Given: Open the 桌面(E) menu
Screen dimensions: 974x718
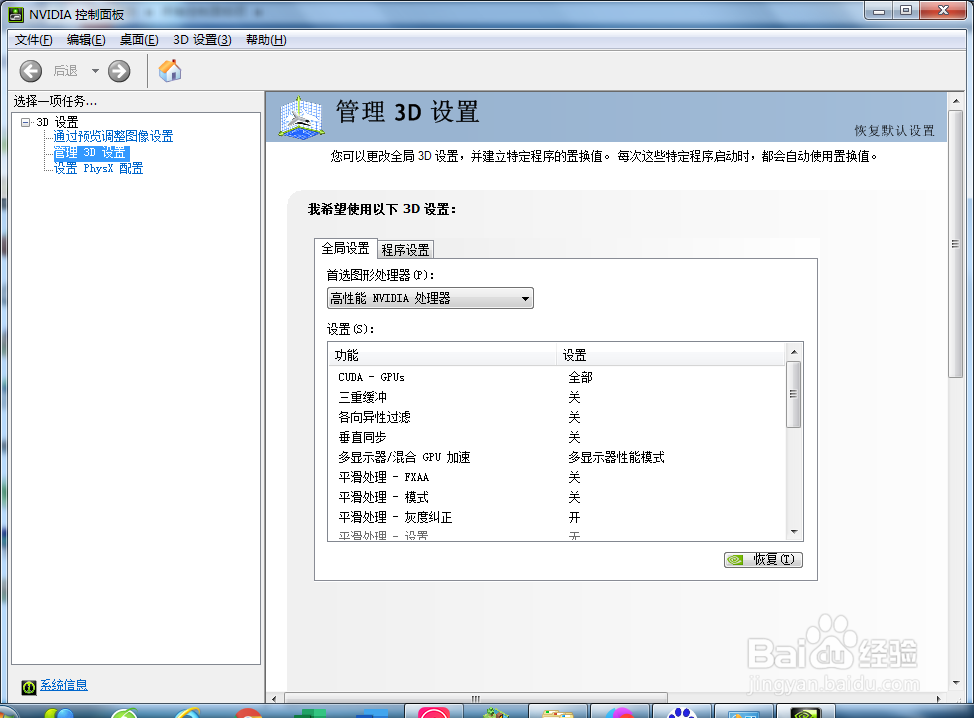Looking at the screenshot, I should click(139, 40).
